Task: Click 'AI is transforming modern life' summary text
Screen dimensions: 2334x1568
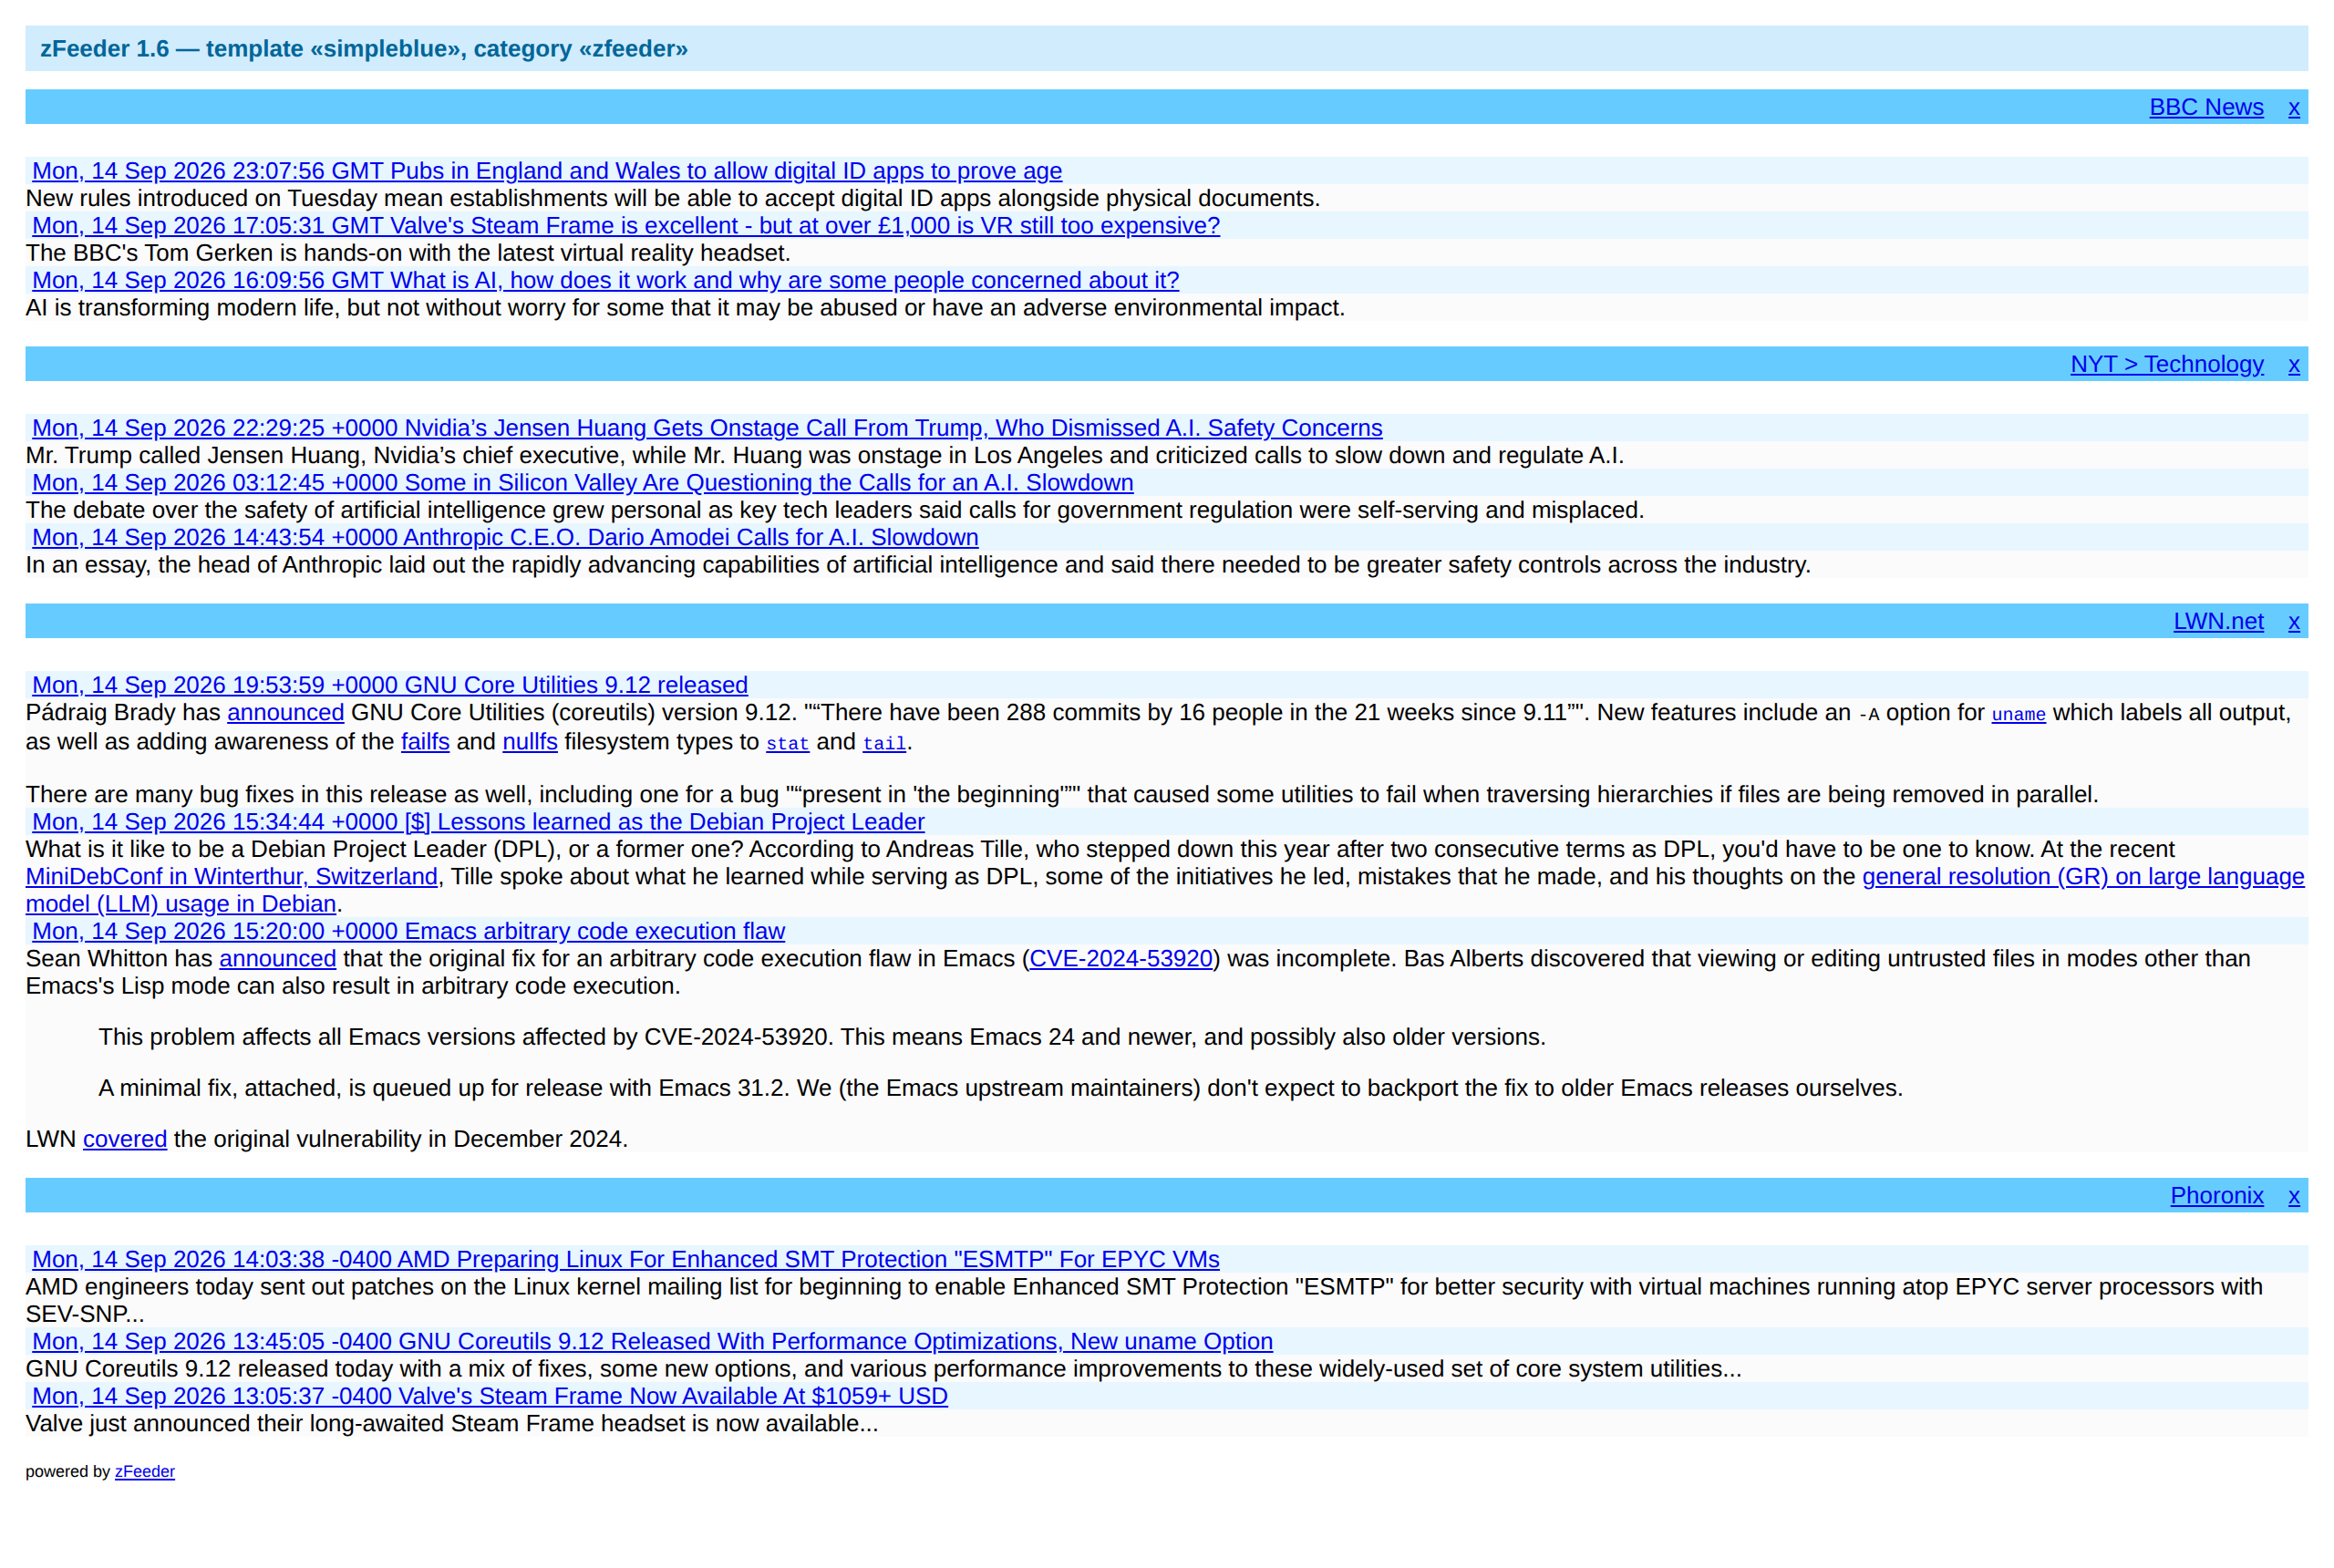Action: 685,308
